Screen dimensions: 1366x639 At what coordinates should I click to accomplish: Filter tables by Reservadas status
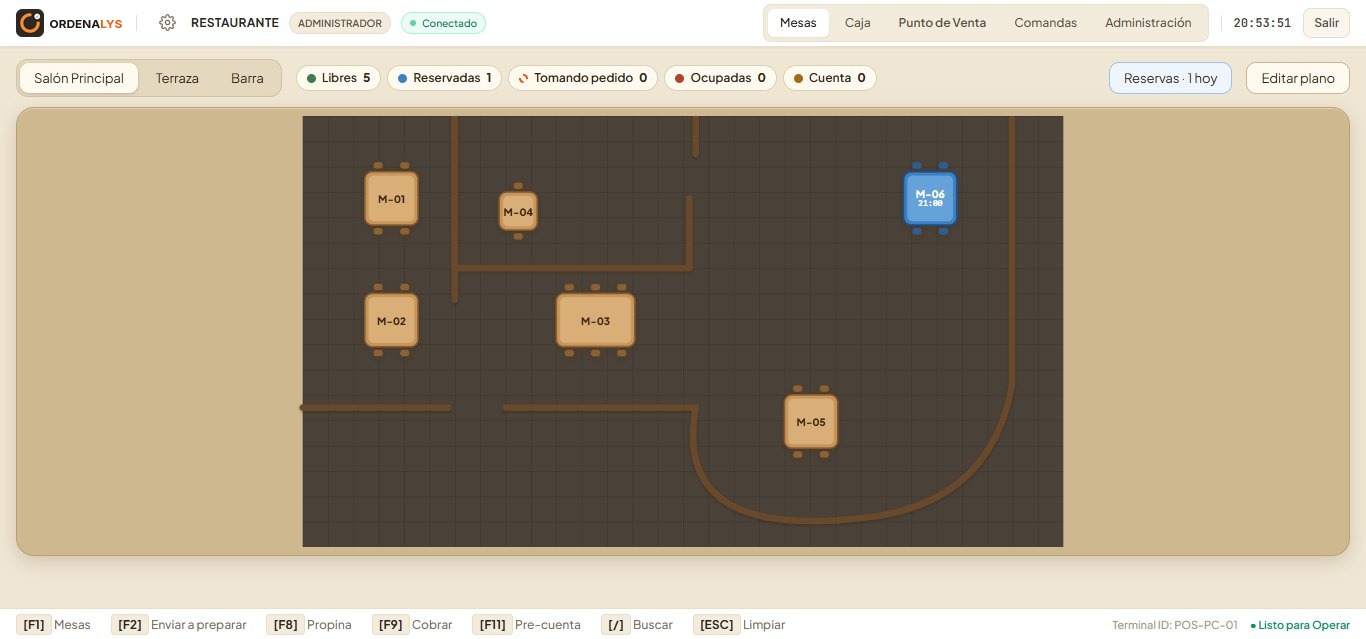(444, 78)
